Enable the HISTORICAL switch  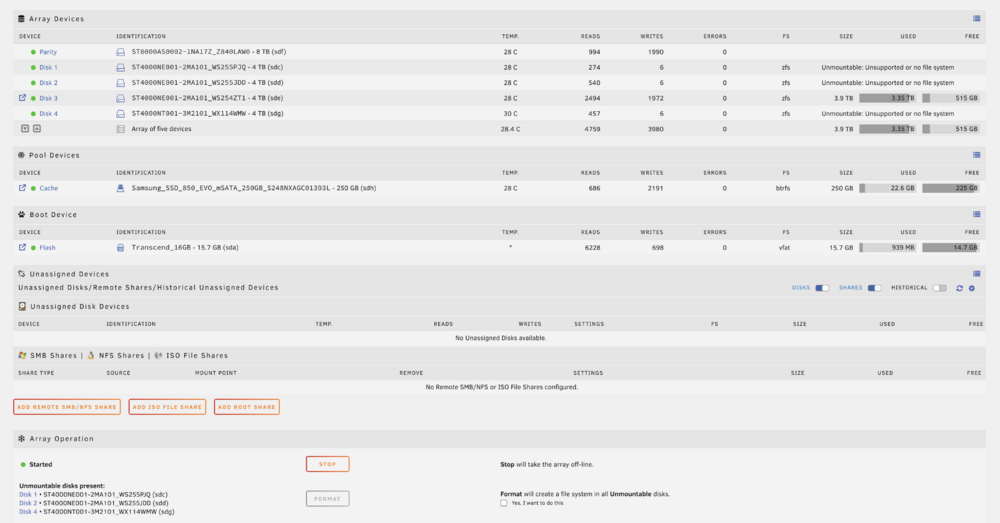(x=939, y=288)
